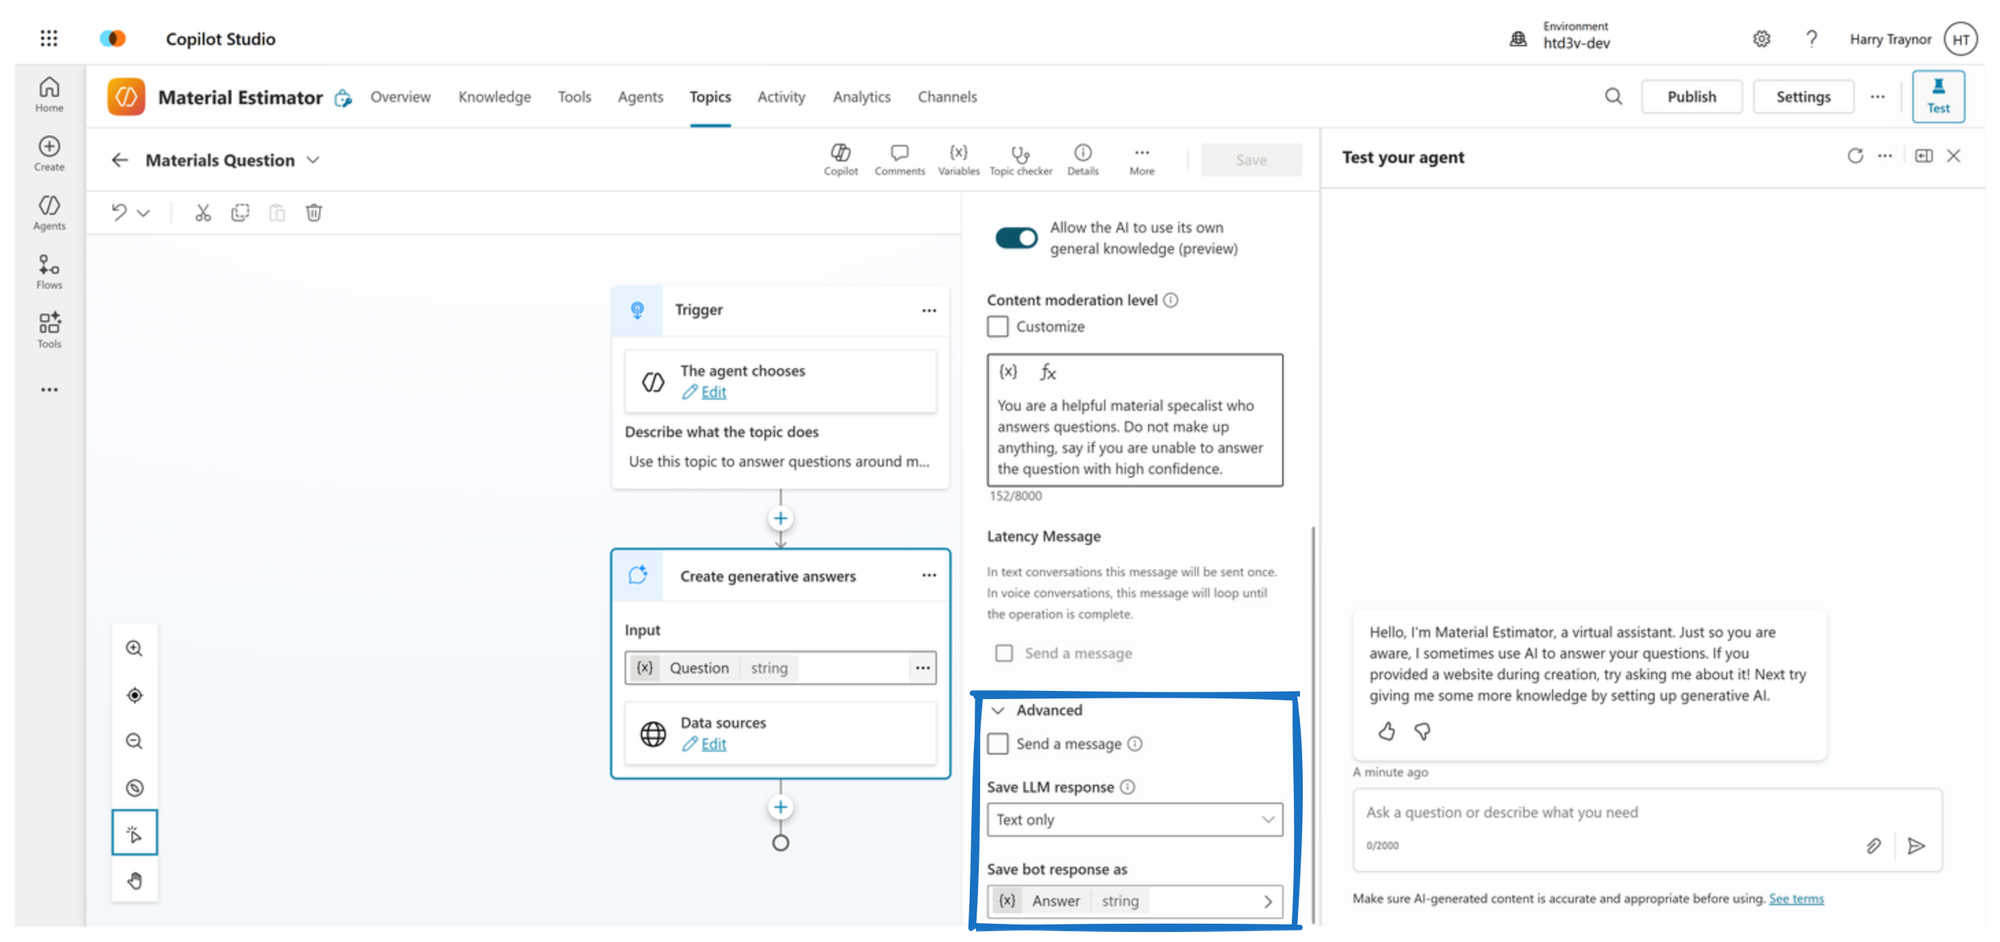
Task: Open topic Details
Action: pos(1083,159)
